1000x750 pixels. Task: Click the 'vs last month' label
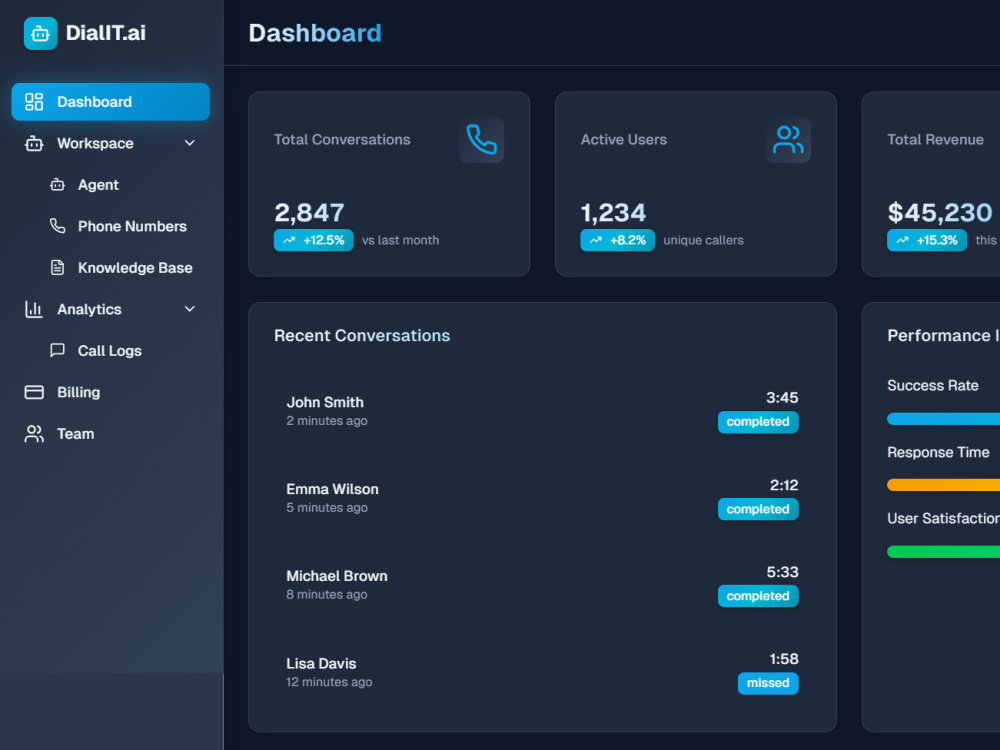[401, 240]
